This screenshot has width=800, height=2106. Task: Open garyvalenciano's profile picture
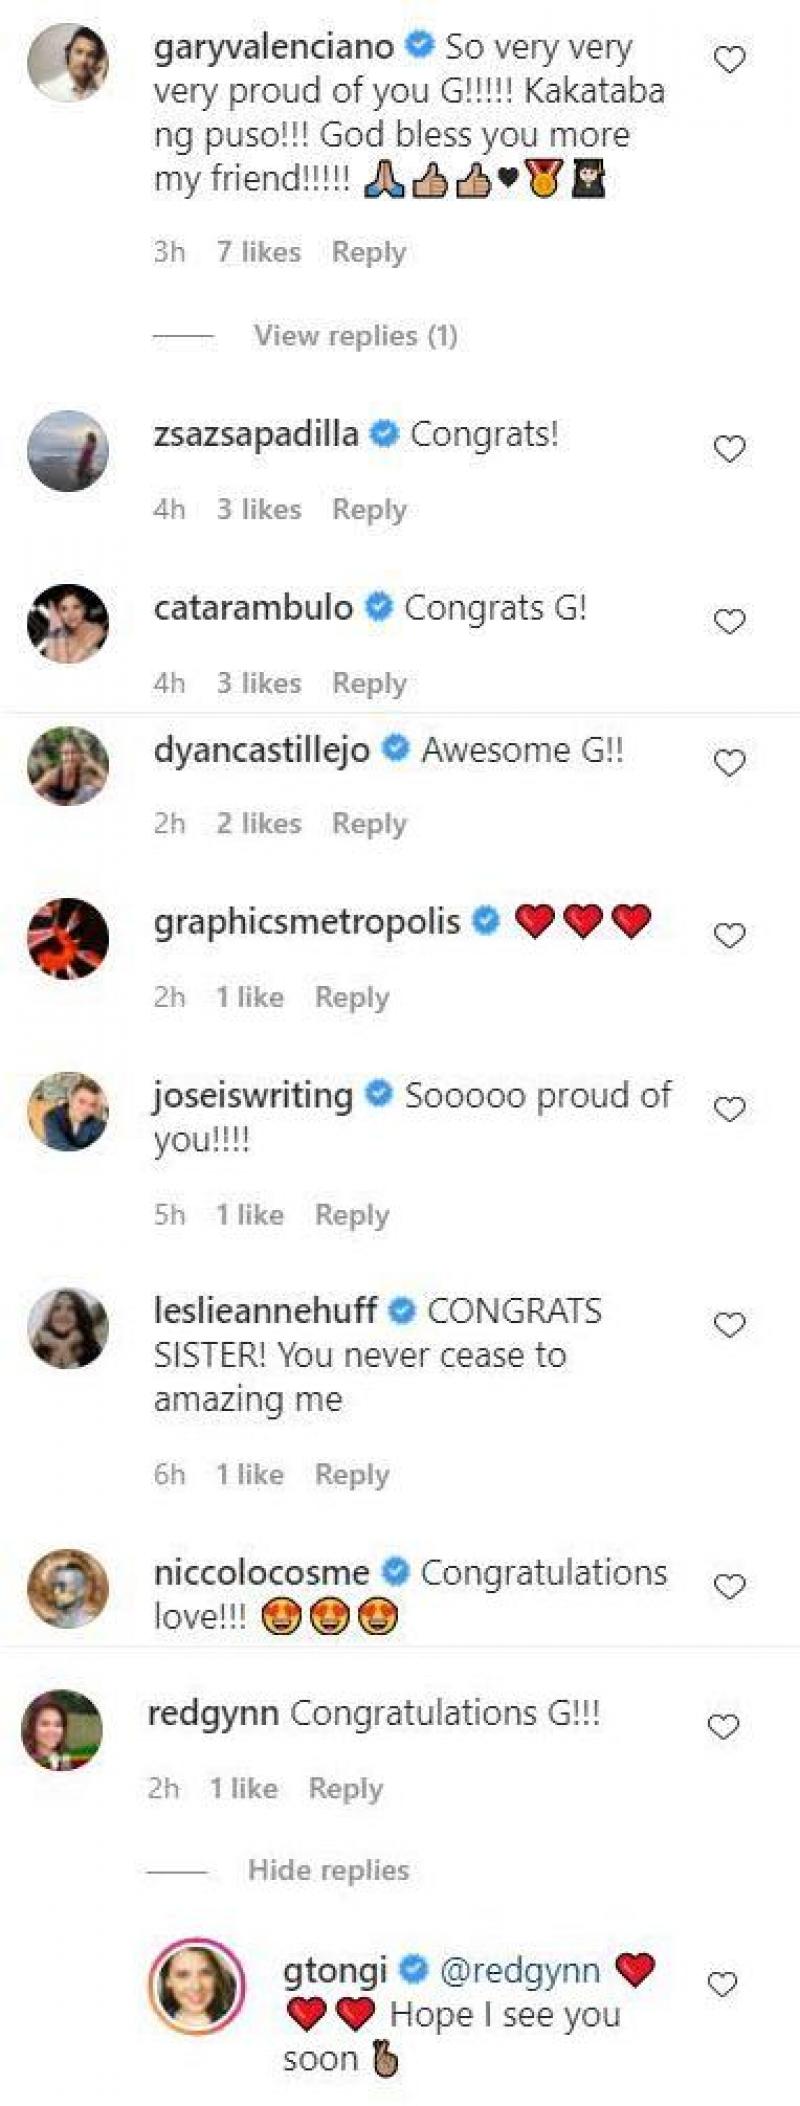(x=67, y=62)
